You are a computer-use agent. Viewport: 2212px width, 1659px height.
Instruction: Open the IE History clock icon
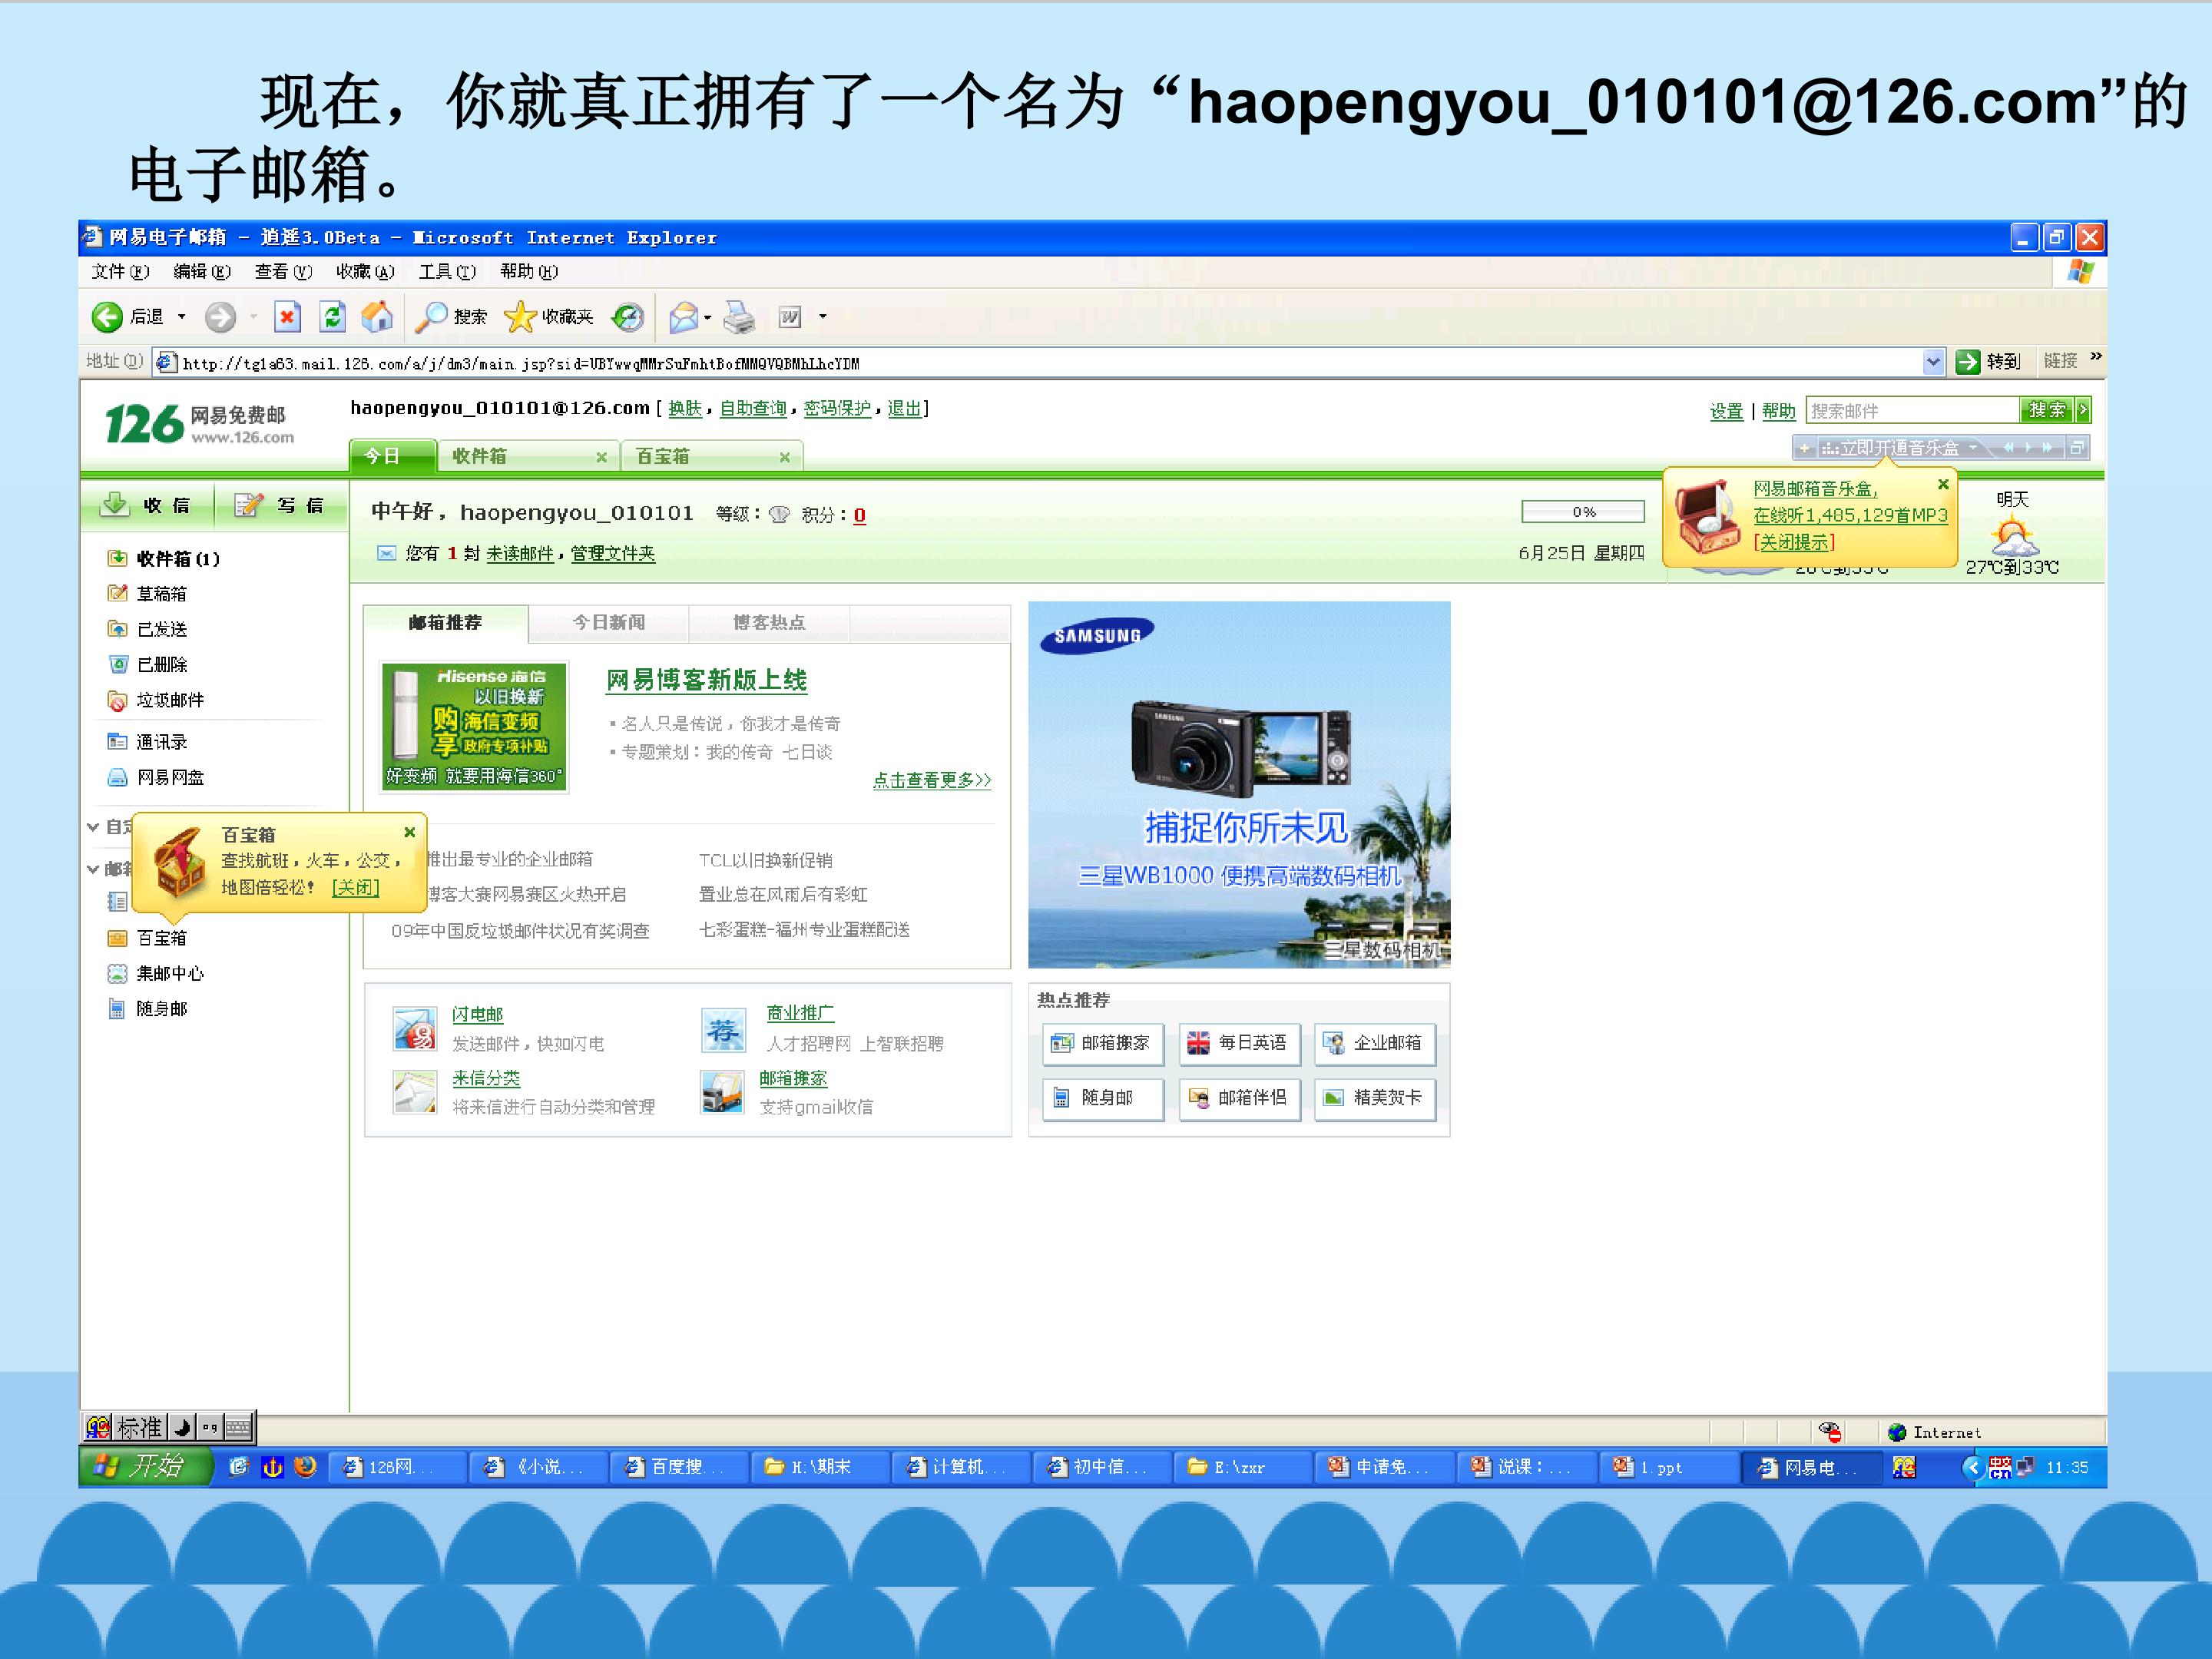click(x=628, y=317)
